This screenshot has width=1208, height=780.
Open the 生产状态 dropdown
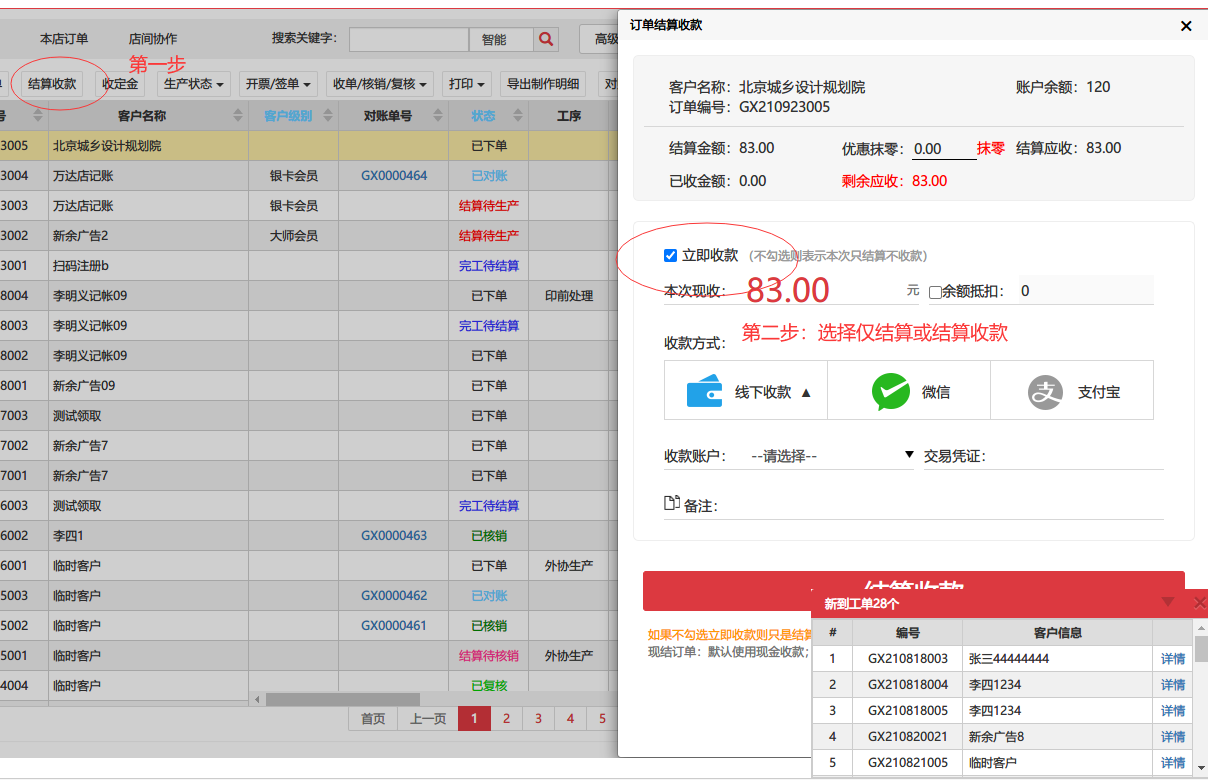pos(193,84)
